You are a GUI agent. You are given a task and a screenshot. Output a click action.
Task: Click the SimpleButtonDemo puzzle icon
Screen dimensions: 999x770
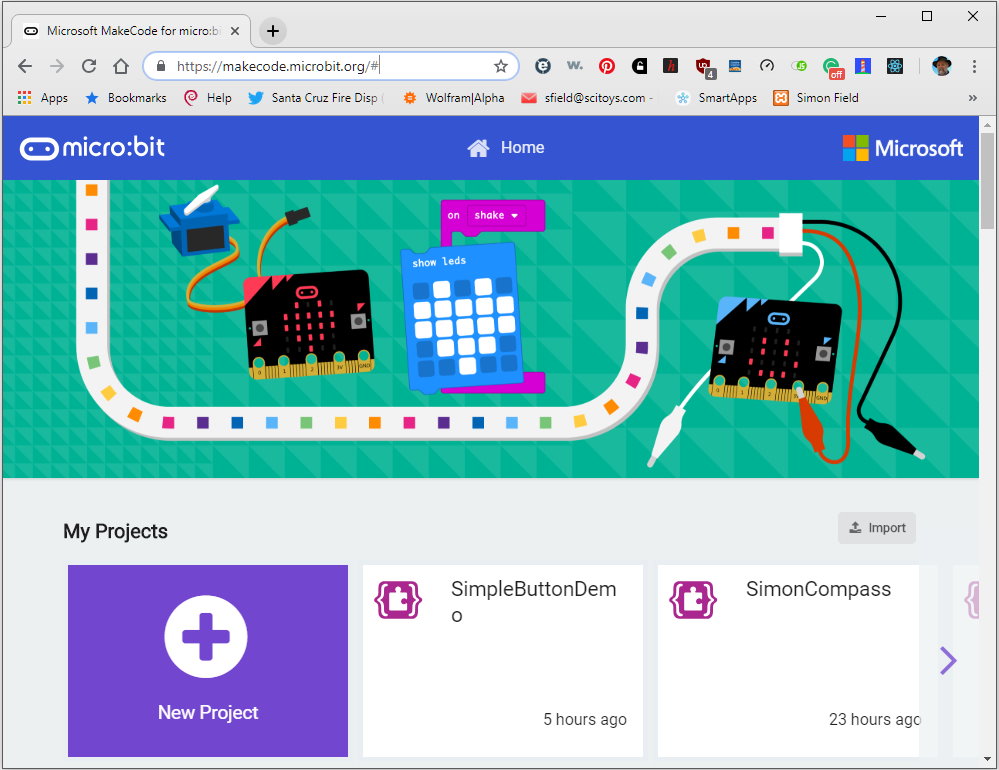coord(398,599)
